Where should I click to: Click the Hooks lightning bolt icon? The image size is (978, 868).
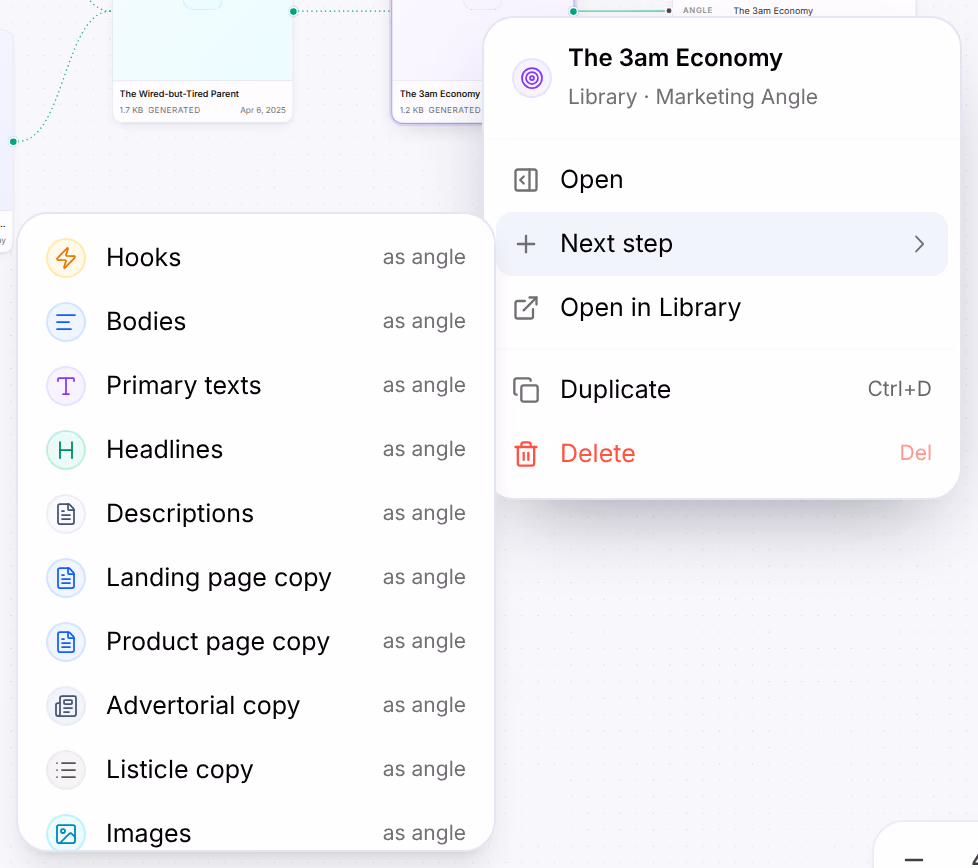[x=65, y=258]
